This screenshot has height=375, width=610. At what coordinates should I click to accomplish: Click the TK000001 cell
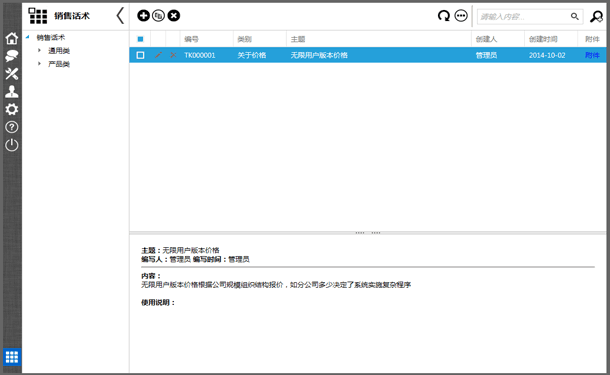(x=200, y=55)
